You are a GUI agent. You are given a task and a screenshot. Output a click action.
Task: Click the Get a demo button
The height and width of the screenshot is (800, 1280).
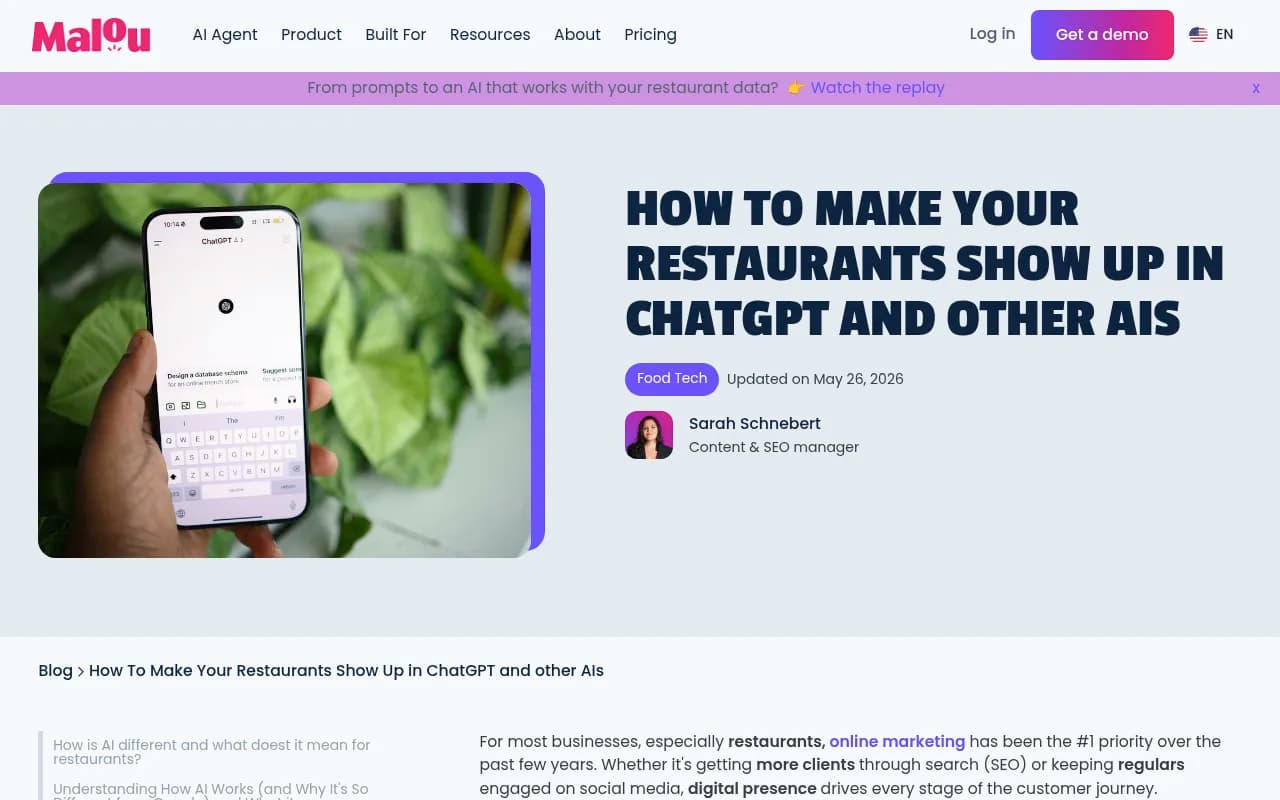tap(1102, 35)
